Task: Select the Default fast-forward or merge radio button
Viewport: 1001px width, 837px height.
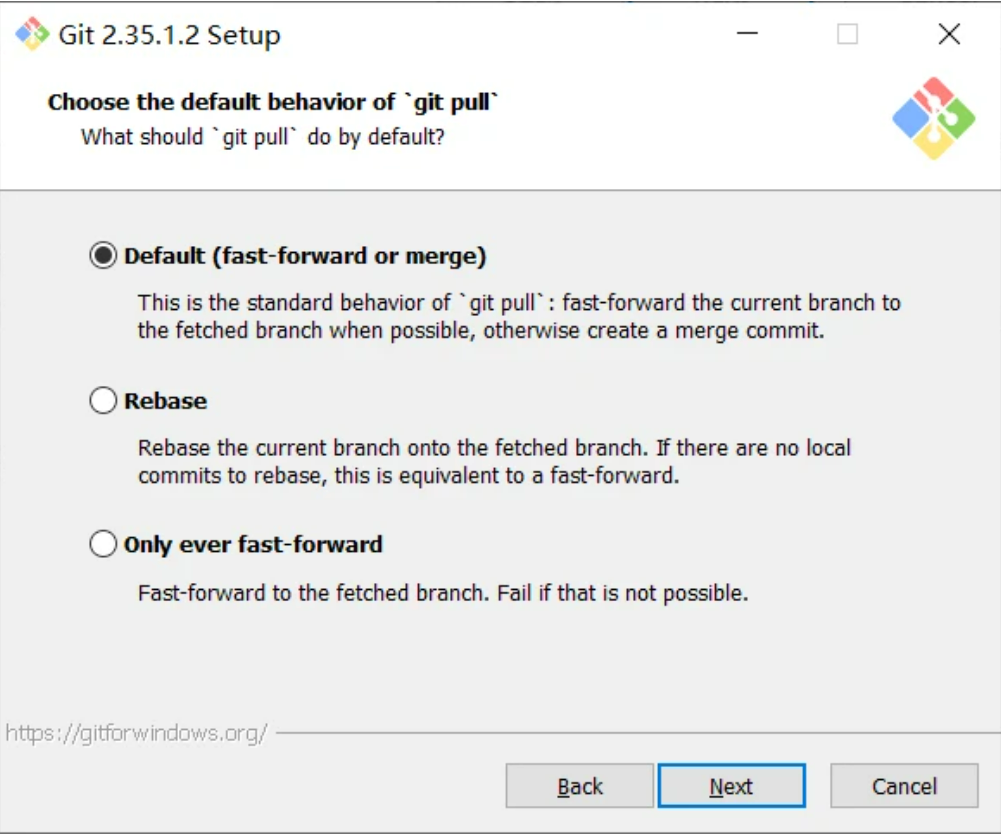Action: [x=103, y=256]
